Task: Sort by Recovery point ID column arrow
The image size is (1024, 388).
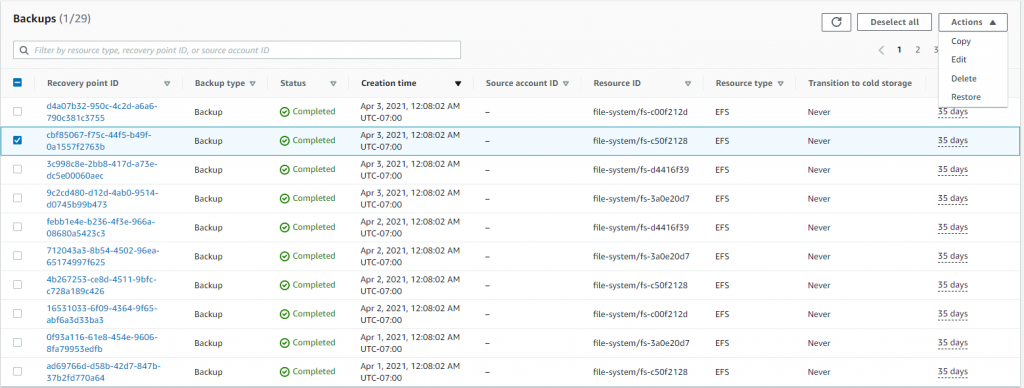Action: [x=167, y=84]
